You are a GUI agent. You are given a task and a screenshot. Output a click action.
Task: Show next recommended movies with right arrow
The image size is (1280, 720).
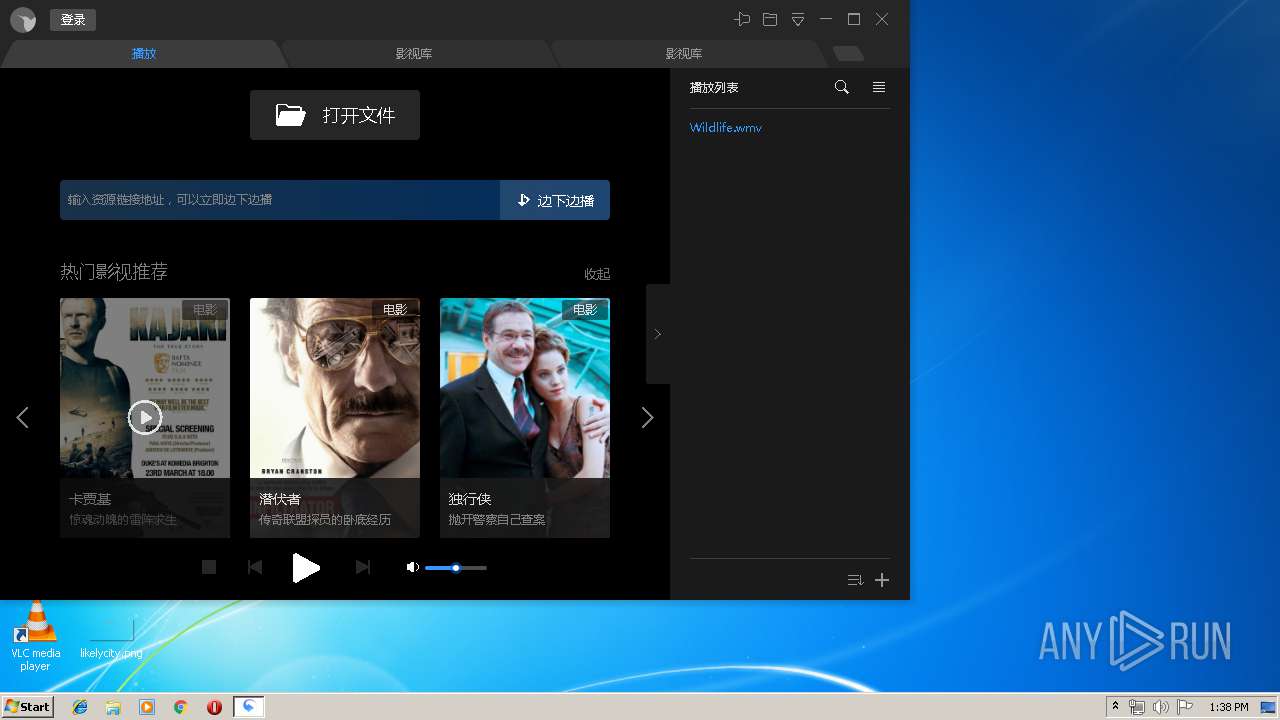pos(647,418)
